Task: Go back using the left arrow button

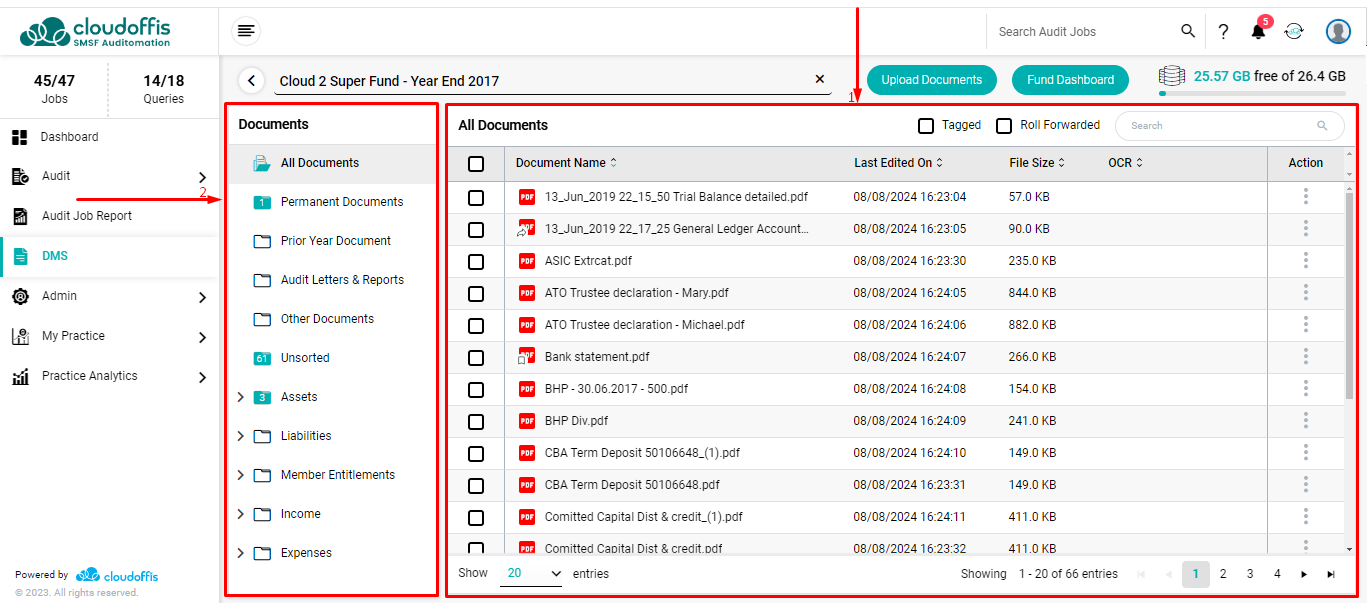Action: pyautogui.click(x=252, y=80)
